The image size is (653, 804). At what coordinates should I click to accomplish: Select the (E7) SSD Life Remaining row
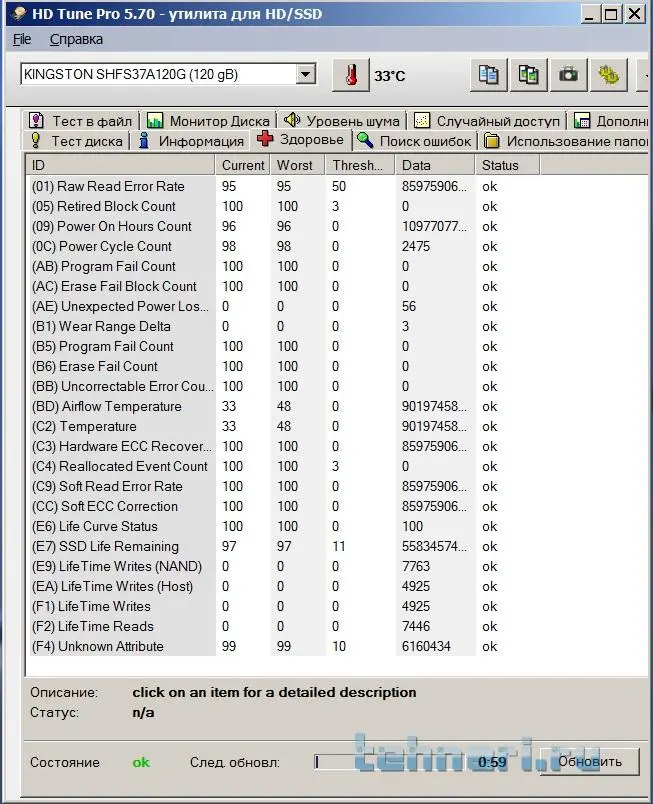[x=336, y=546]
